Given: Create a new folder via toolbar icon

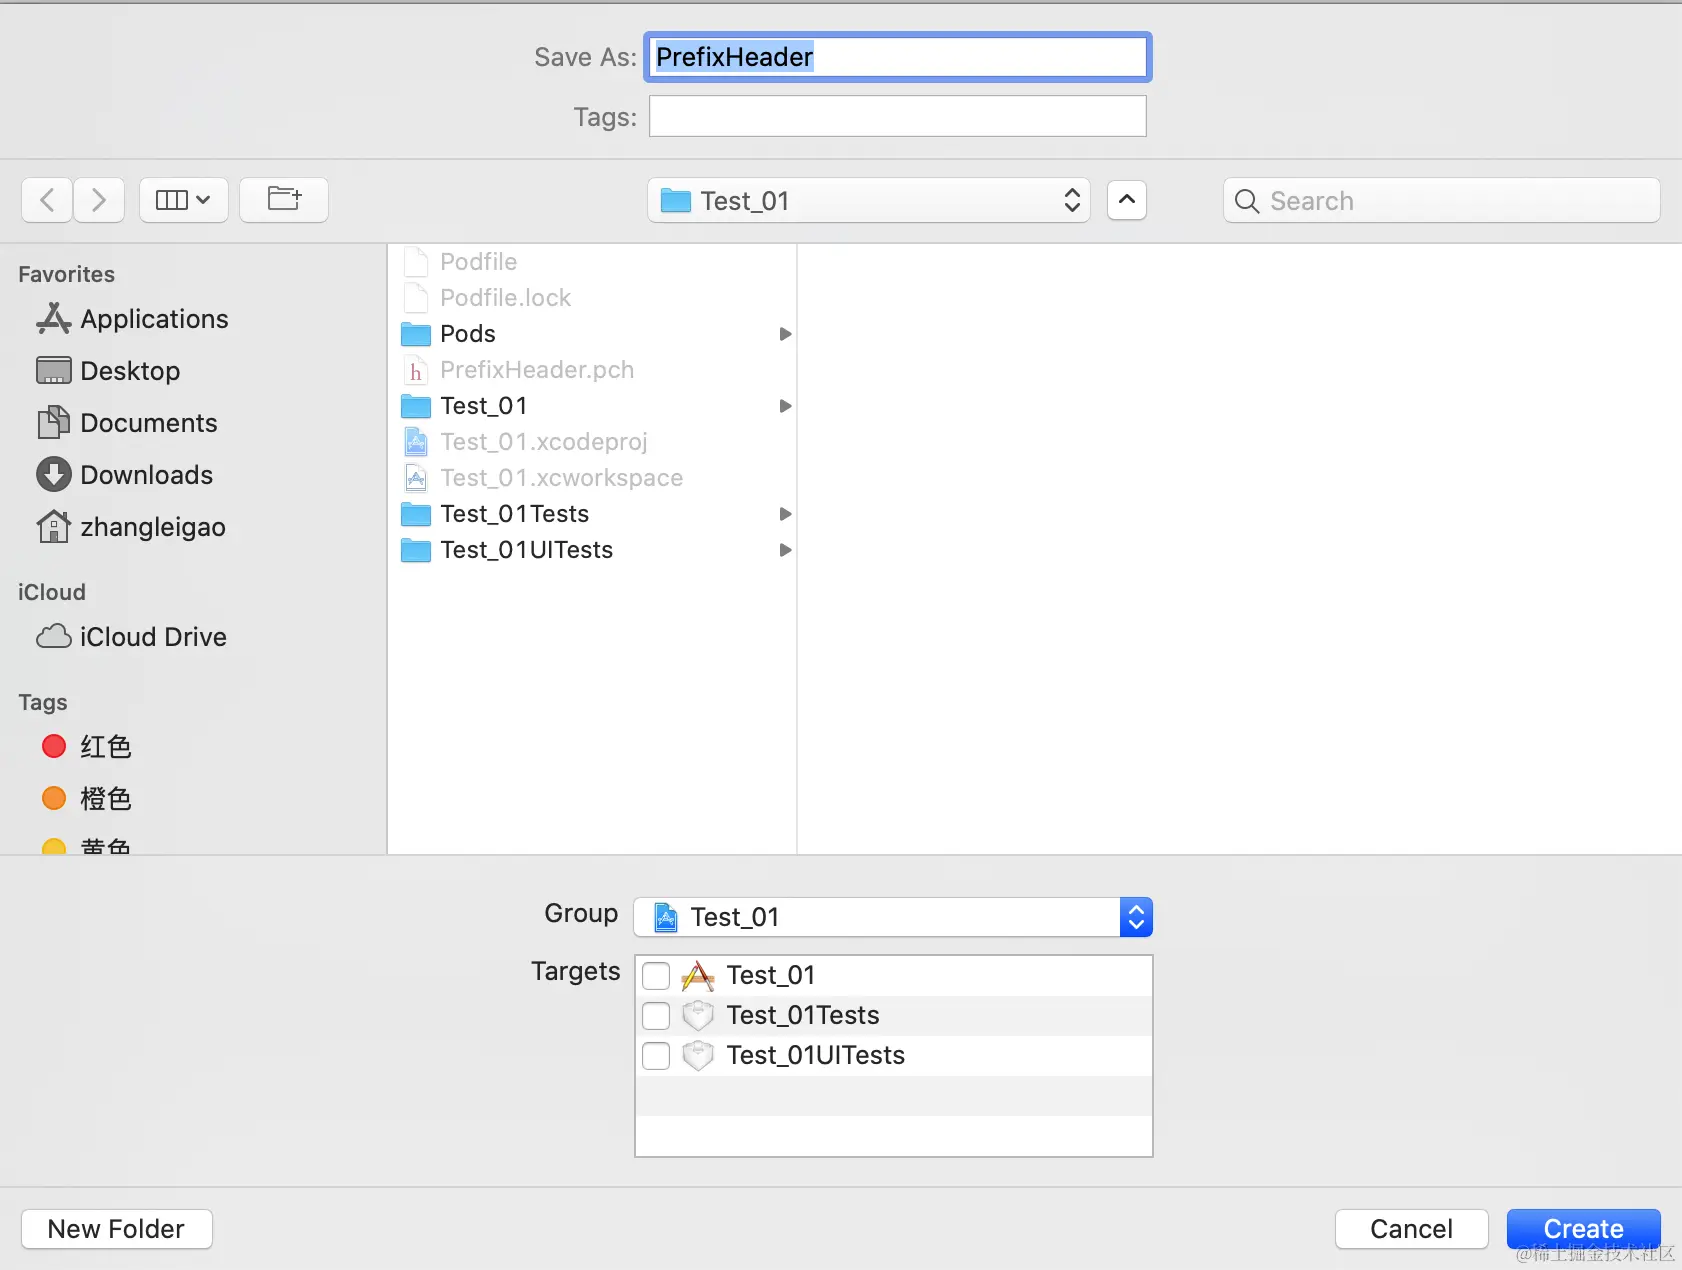Looking at the screenshot, I should click(x=284, y=200).
